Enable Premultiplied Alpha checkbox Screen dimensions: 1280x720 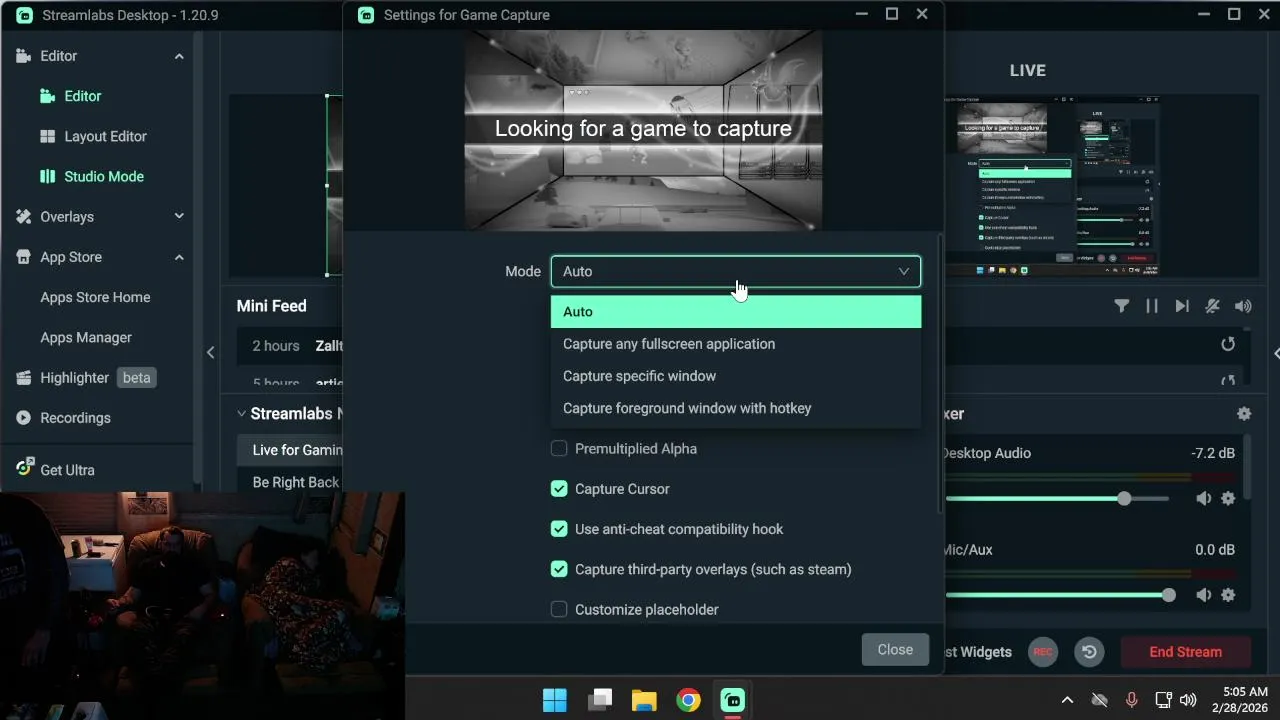pyautogui.click(x=559, y=449)
